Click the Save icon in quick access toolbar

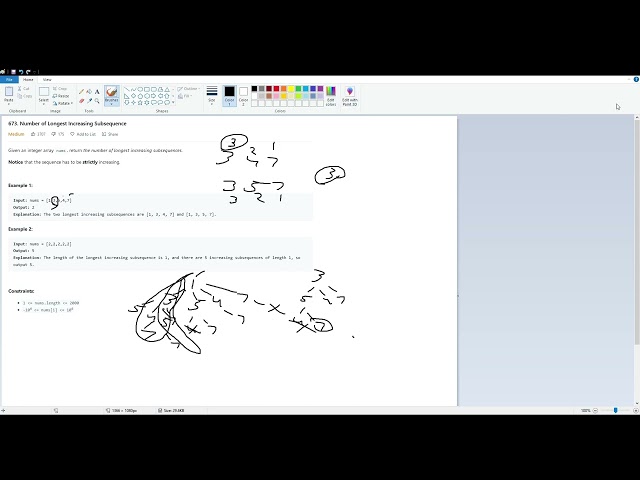(13, 72)
